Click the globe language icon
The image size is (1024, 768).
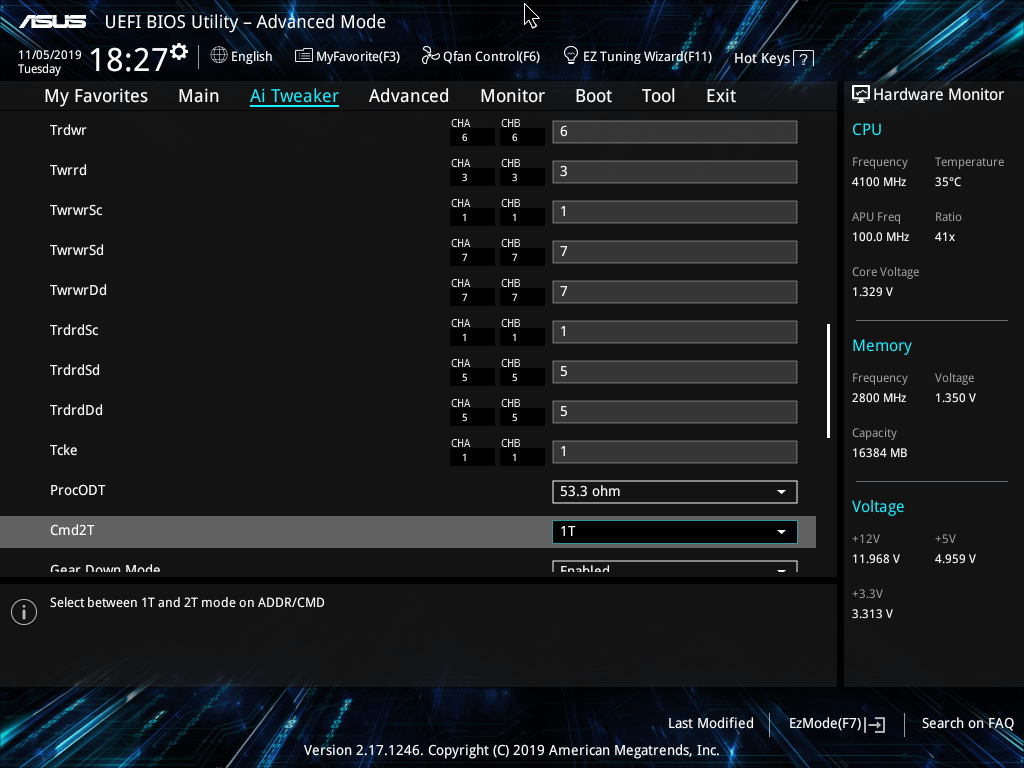click(x=219, y=56)
